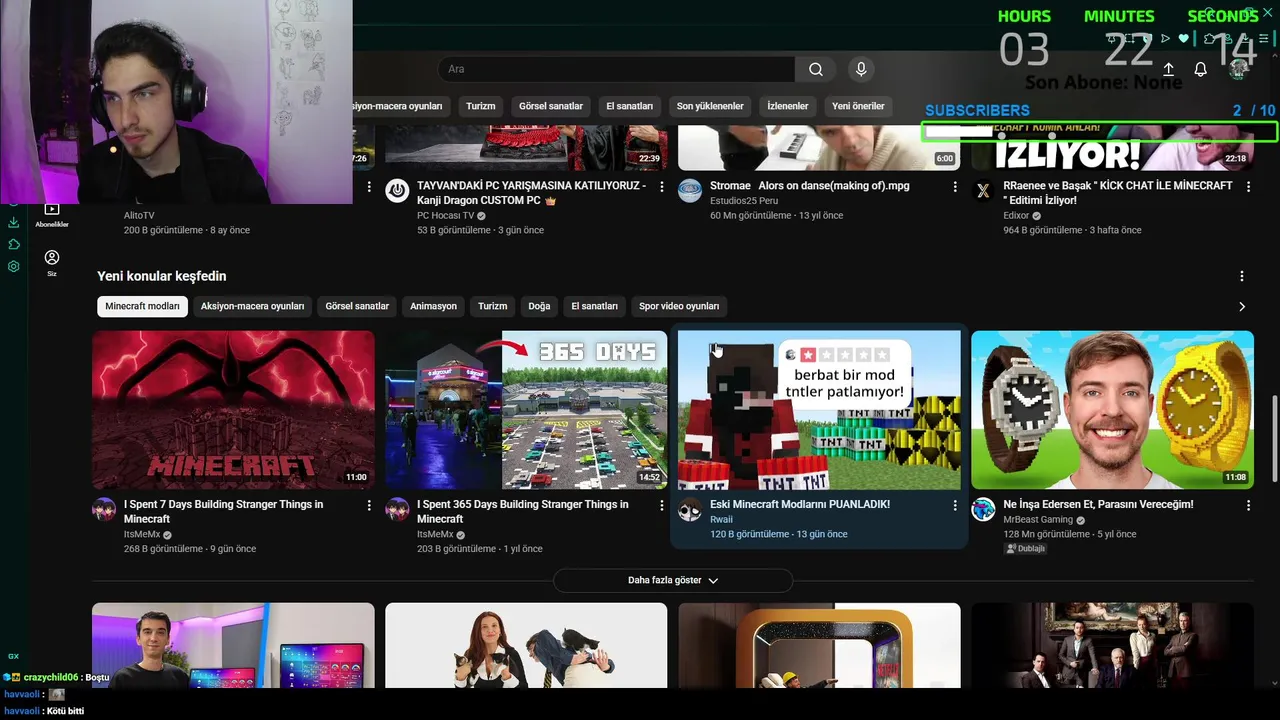1280x720 pixels.
Task: Open three-dot menu for Stromae video
Action: click(x=954, y=187)
